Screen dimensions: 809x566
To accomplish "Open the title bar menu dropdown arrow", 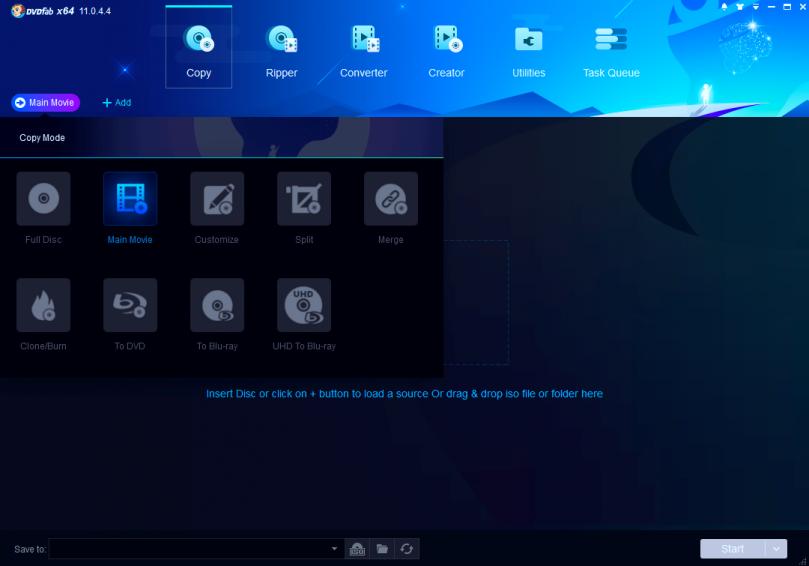I will tap(756, 7).
